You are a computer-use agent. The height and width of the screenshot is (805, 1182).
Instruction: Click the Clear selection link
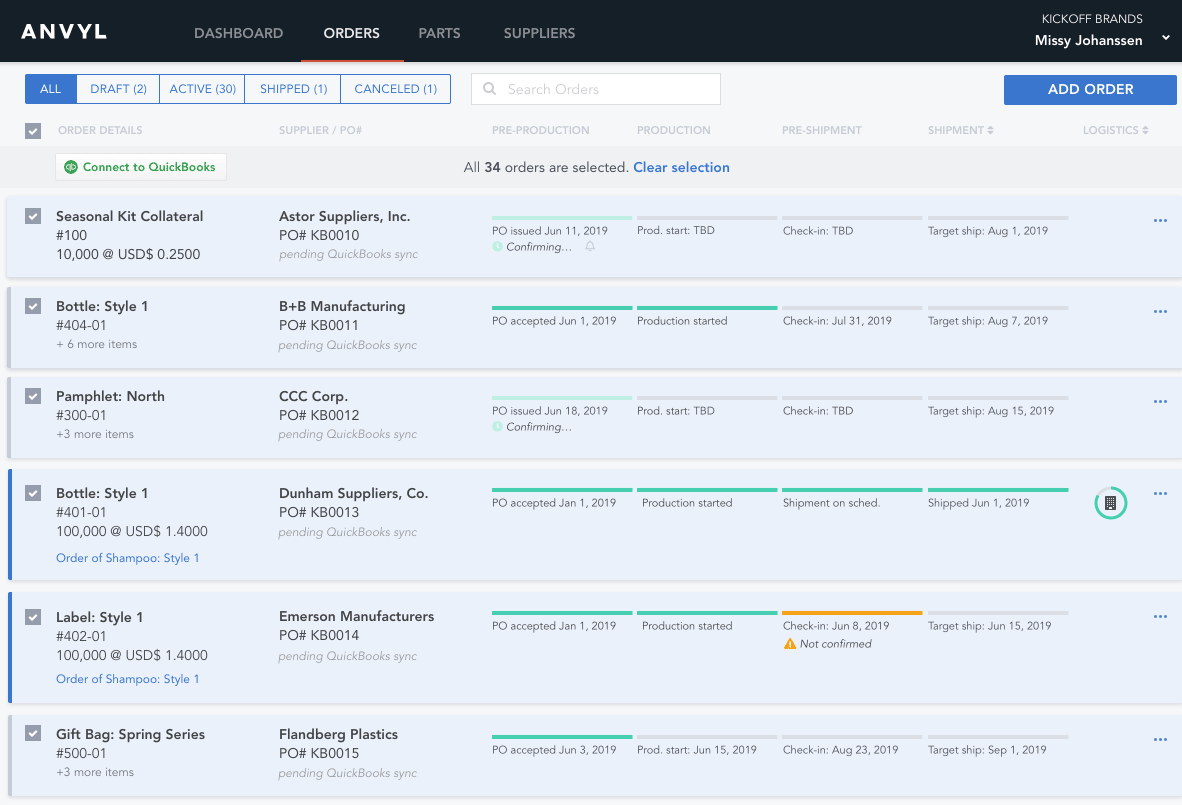pos(681,167)
